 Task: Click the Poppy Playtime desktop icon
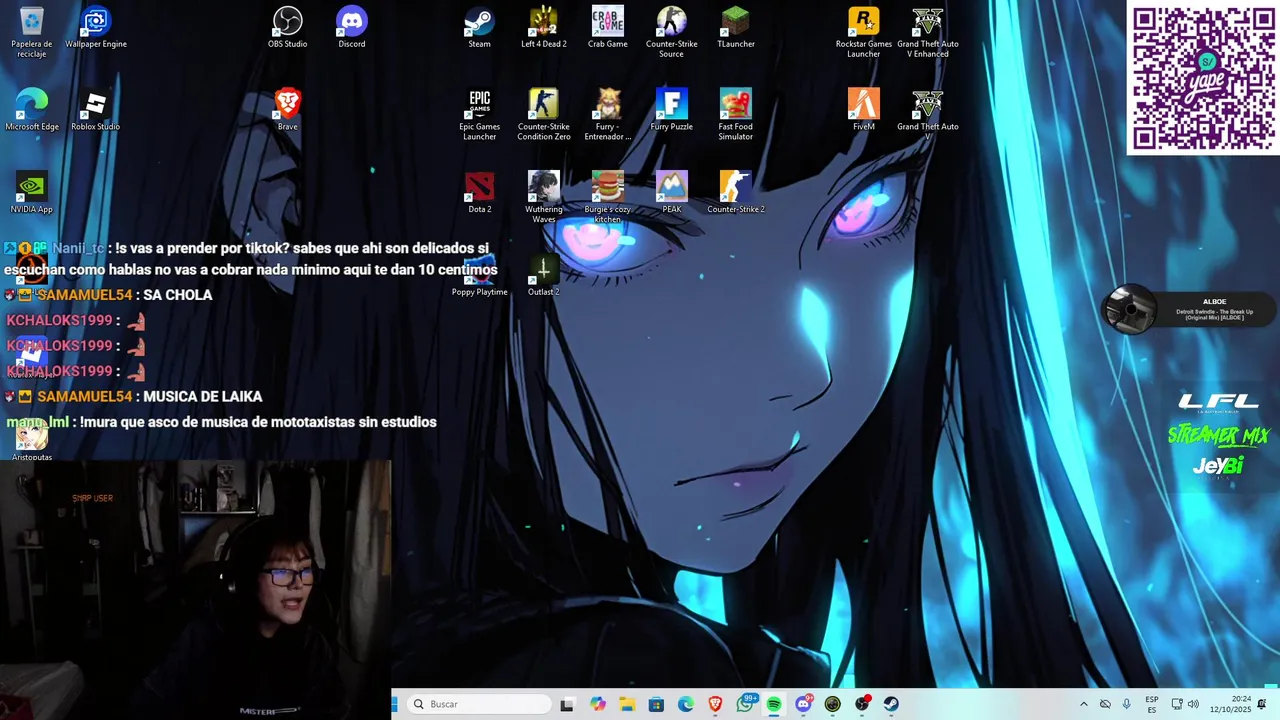(480, 275)
